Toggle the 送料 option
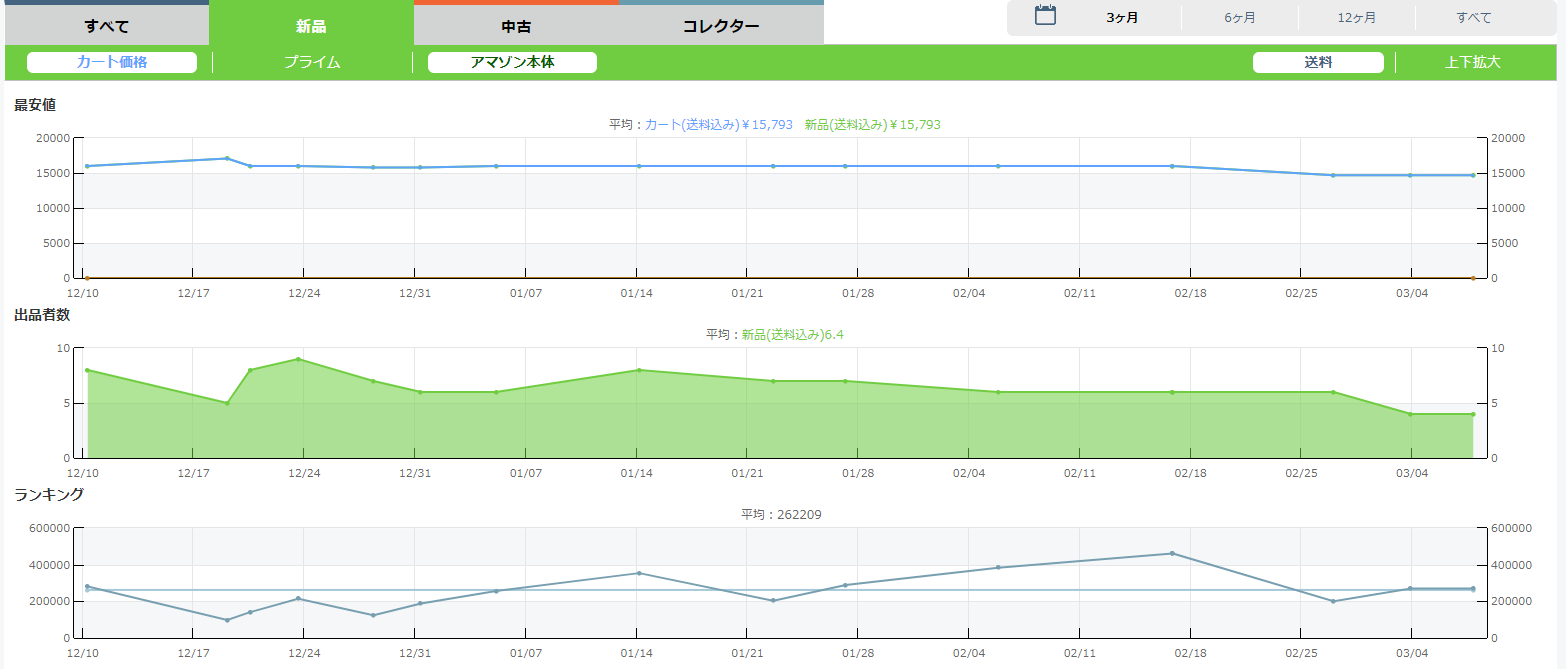 (1318, 62)
